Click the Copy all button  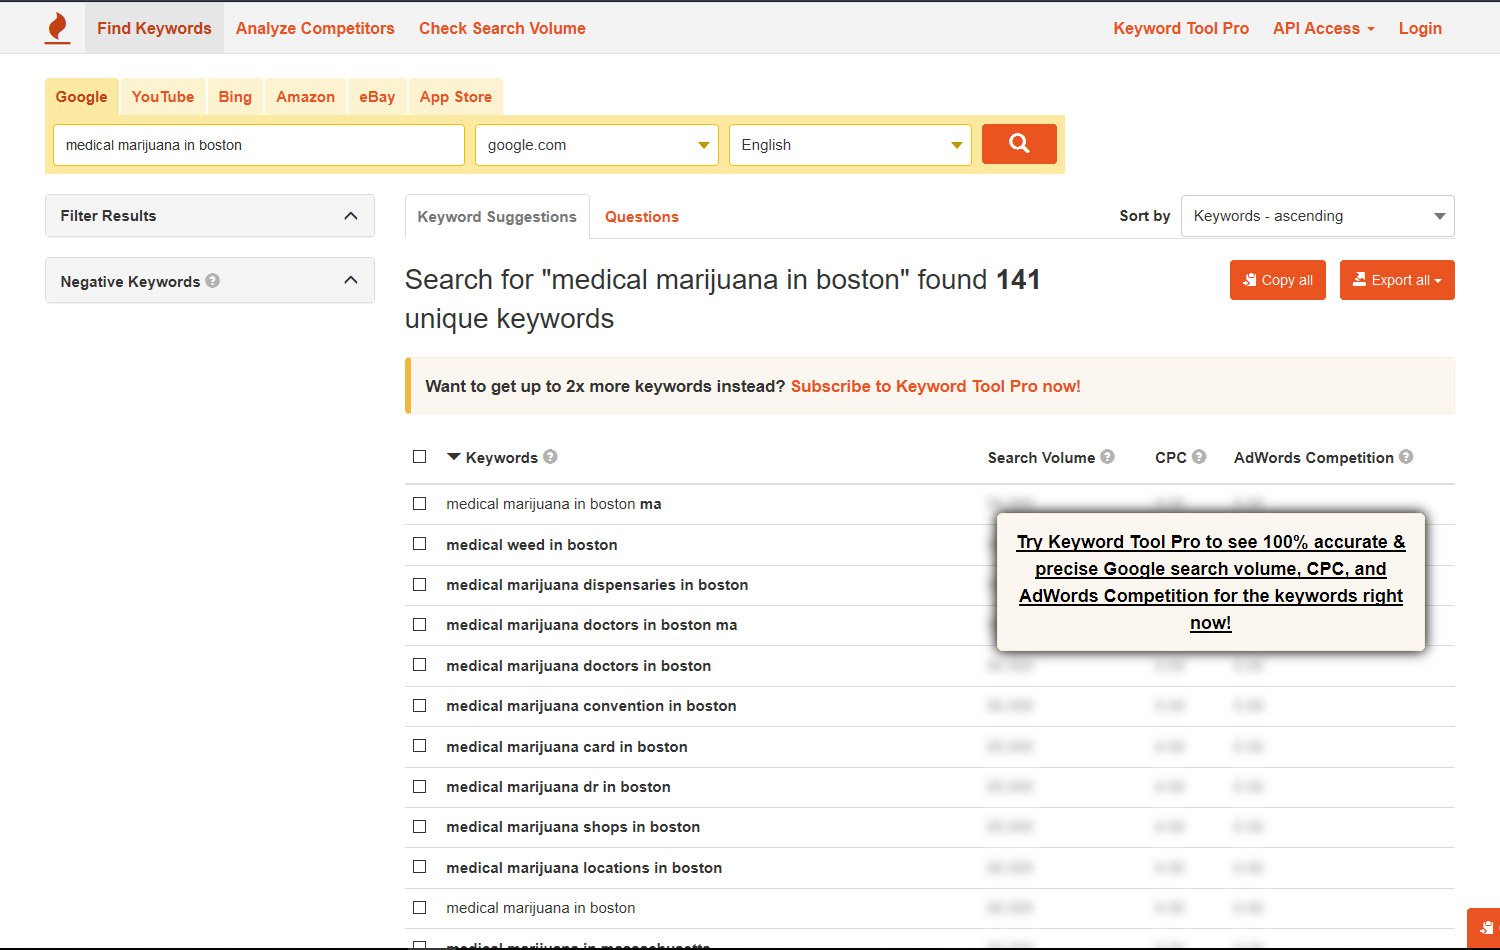point(1278,280)
